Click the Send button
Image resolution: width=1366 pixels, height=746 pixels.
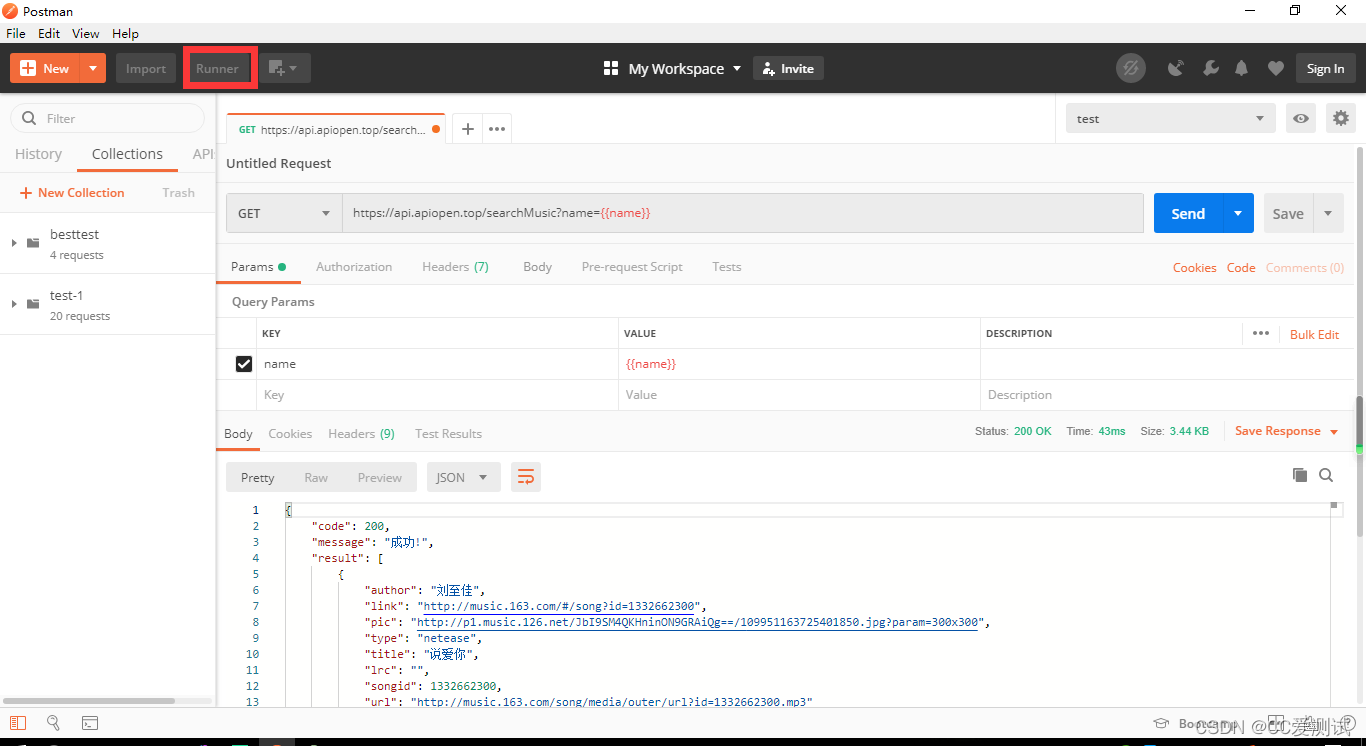click(1188, 213)
